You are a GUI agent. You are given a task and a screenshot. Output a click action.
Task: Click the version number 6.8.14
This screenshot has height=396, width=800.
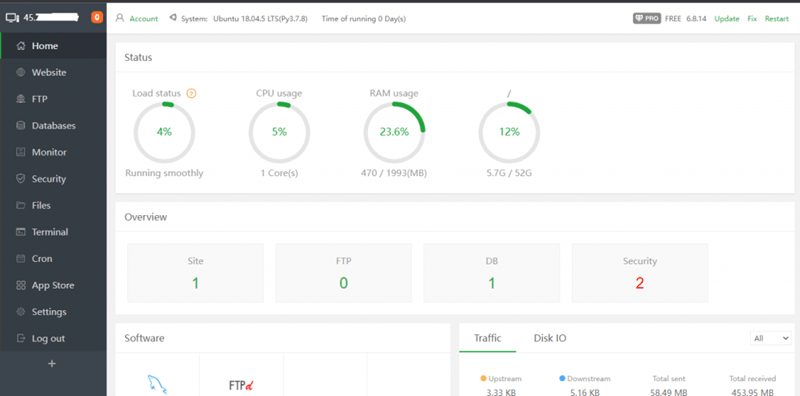pos(696,18)
